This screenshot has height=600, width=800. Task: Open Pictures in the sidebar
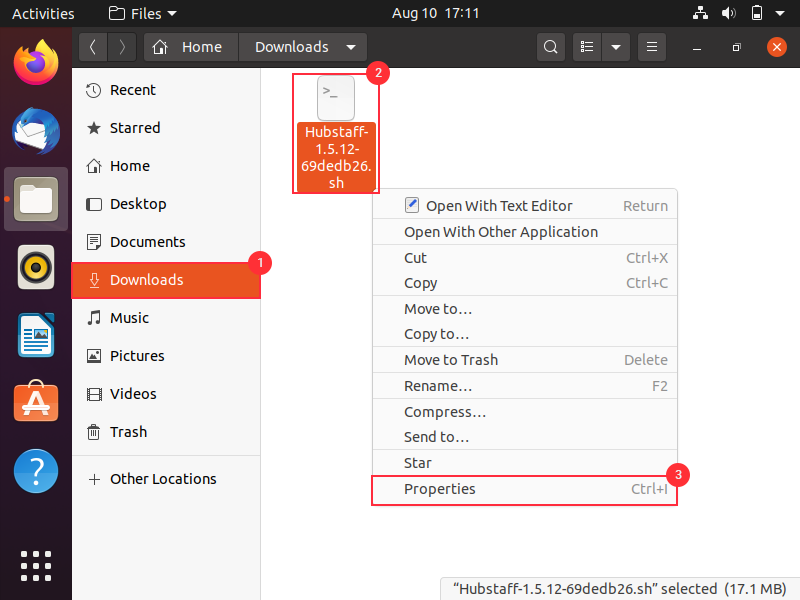click(x=166, y=356)
